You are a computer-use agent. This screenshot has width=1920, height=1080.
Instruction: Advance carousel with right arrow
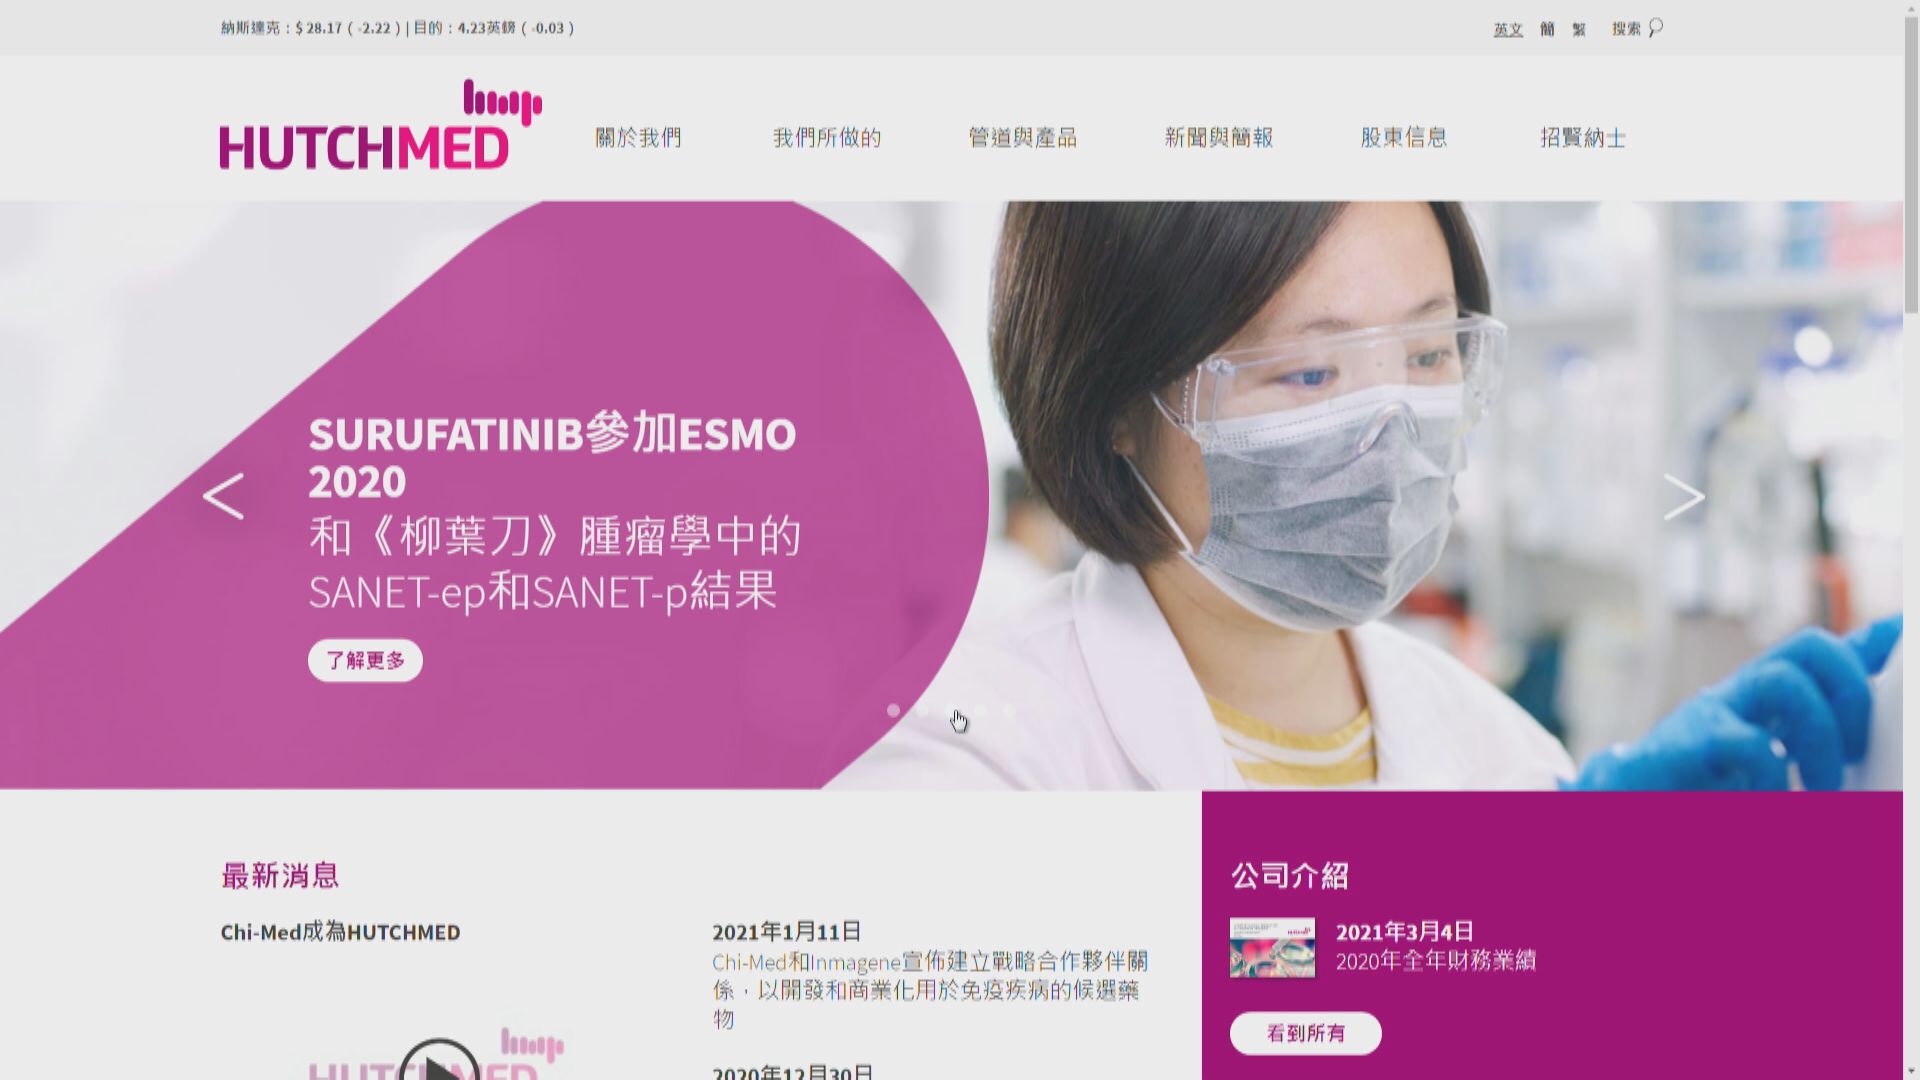click(x=1683, y=496)
